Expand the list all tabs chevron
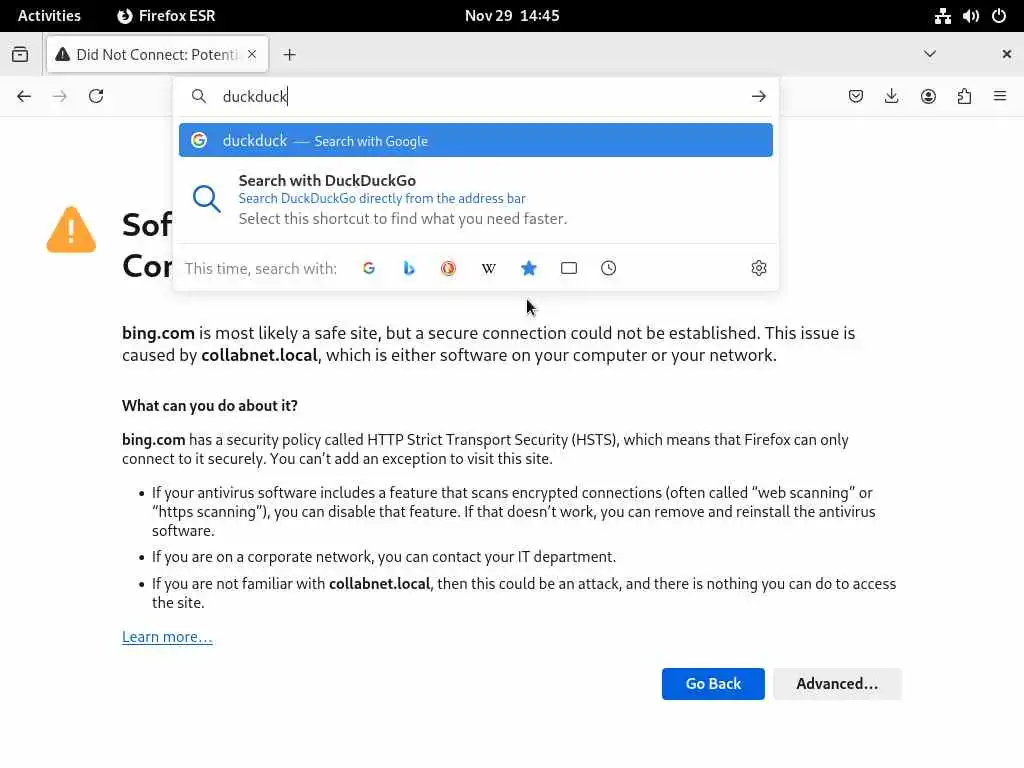Screen dimensions: 1024x768 pos(930,54)
